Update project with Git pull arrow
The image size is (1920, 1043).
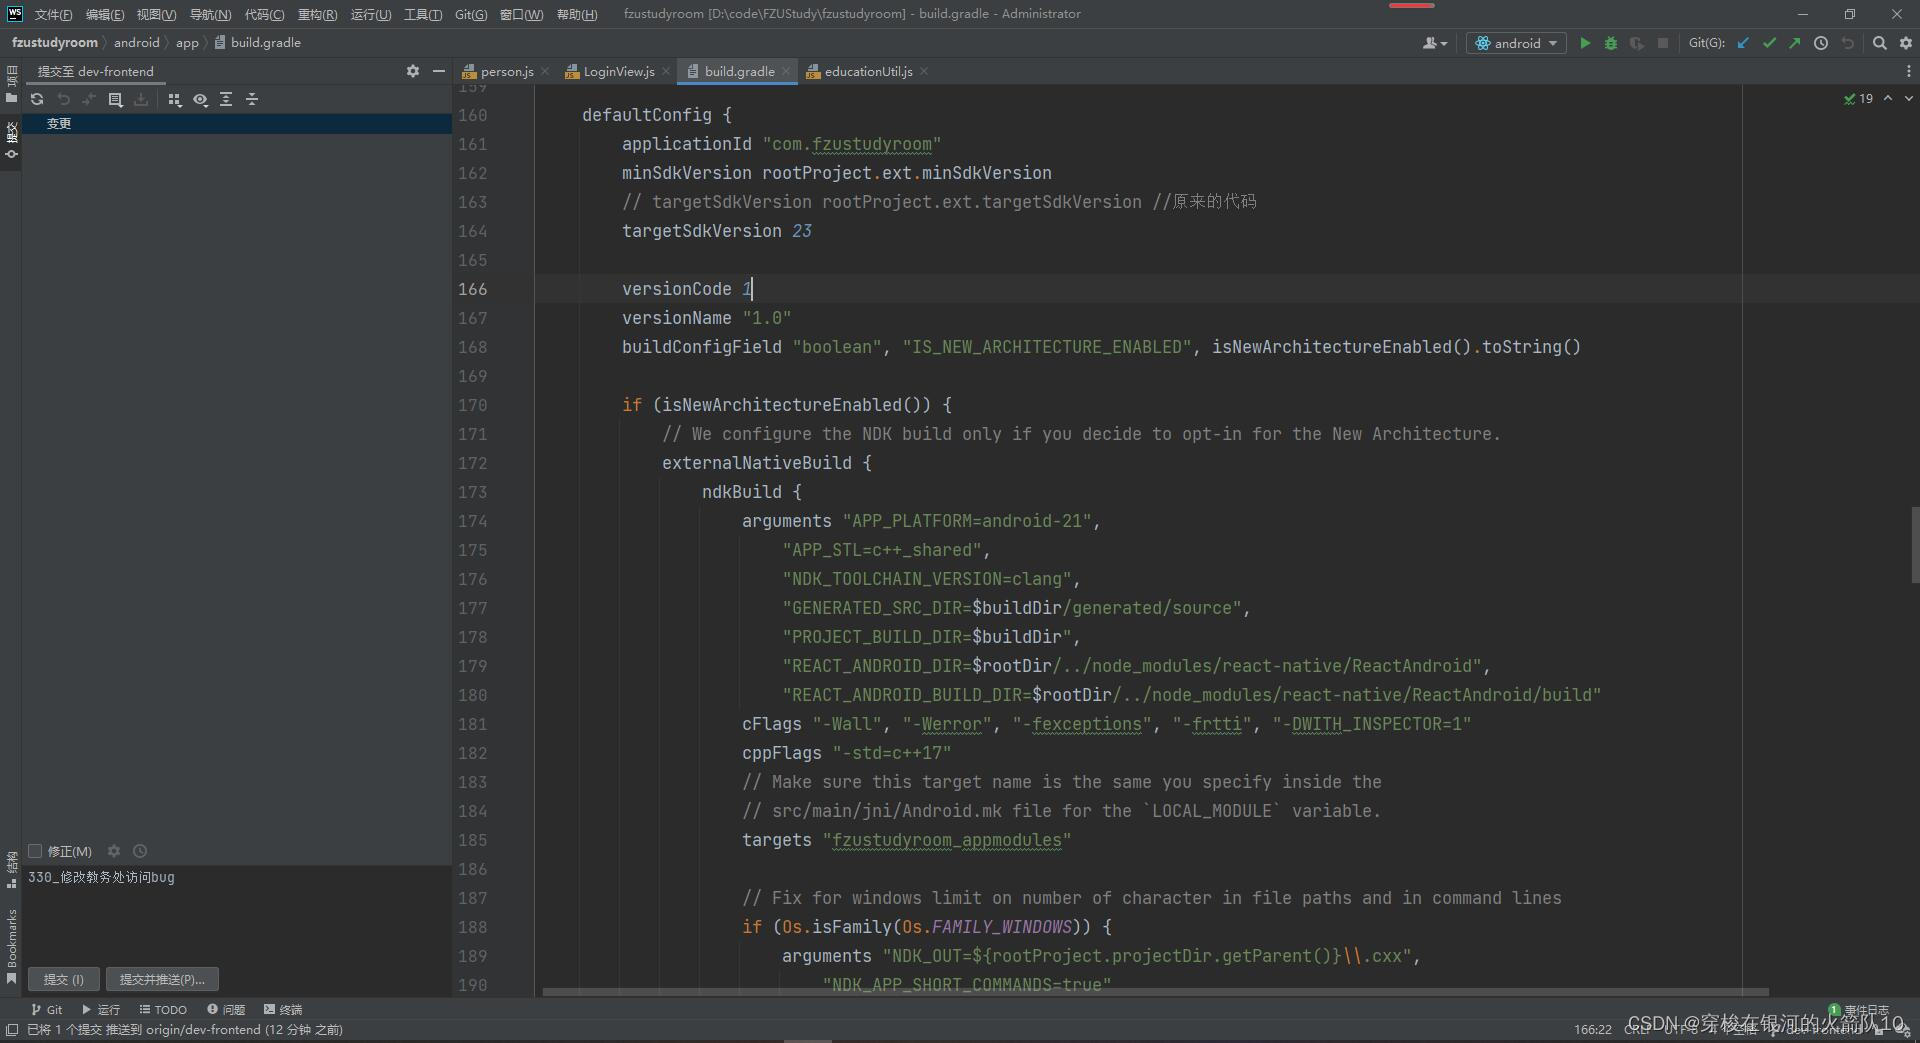pyautogui.click(x=1743, y=43)
